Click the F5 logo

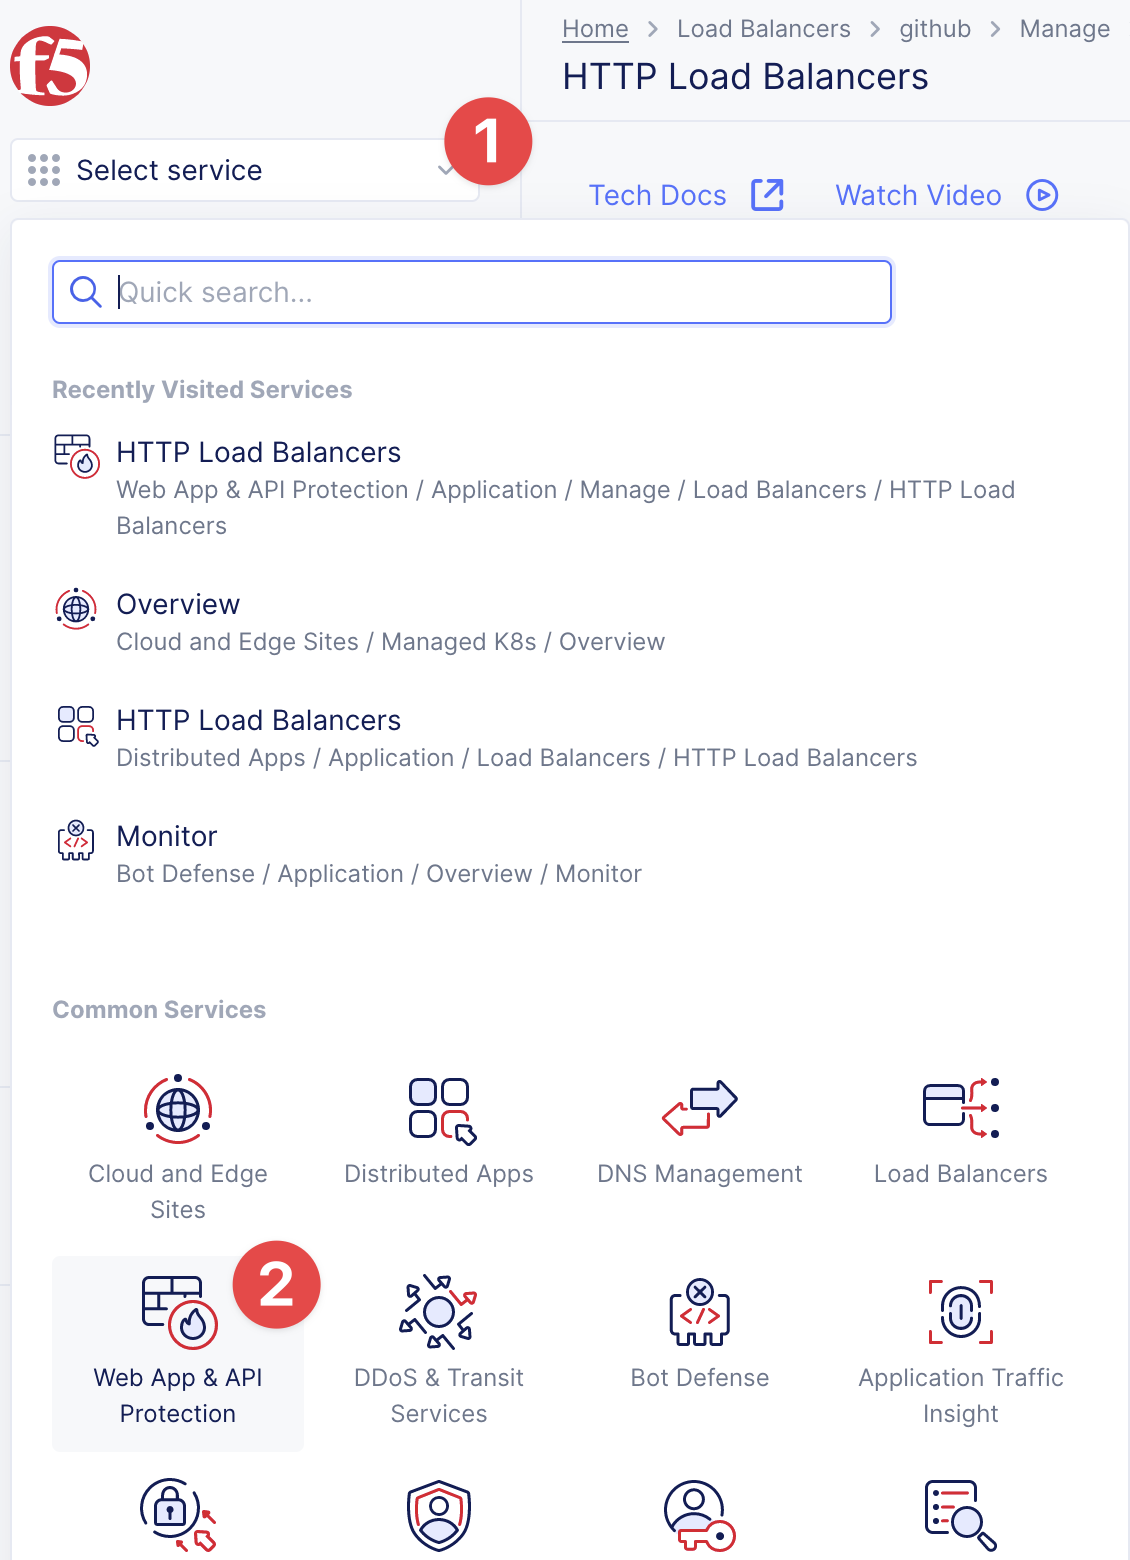pyautogui.click(x=50, y=66)
